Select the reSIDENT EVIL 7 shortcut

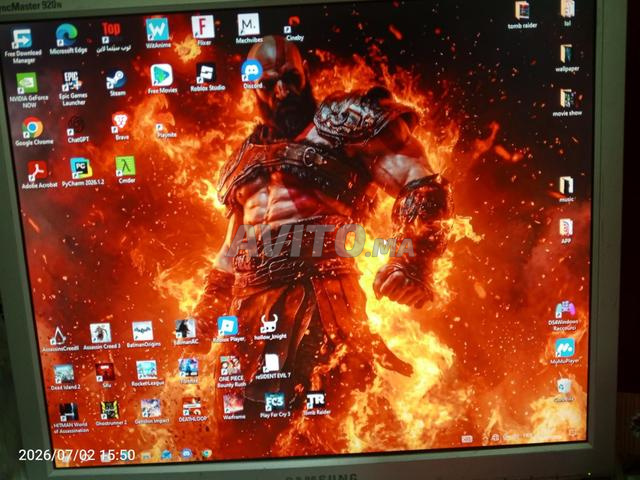pos(271,363)
